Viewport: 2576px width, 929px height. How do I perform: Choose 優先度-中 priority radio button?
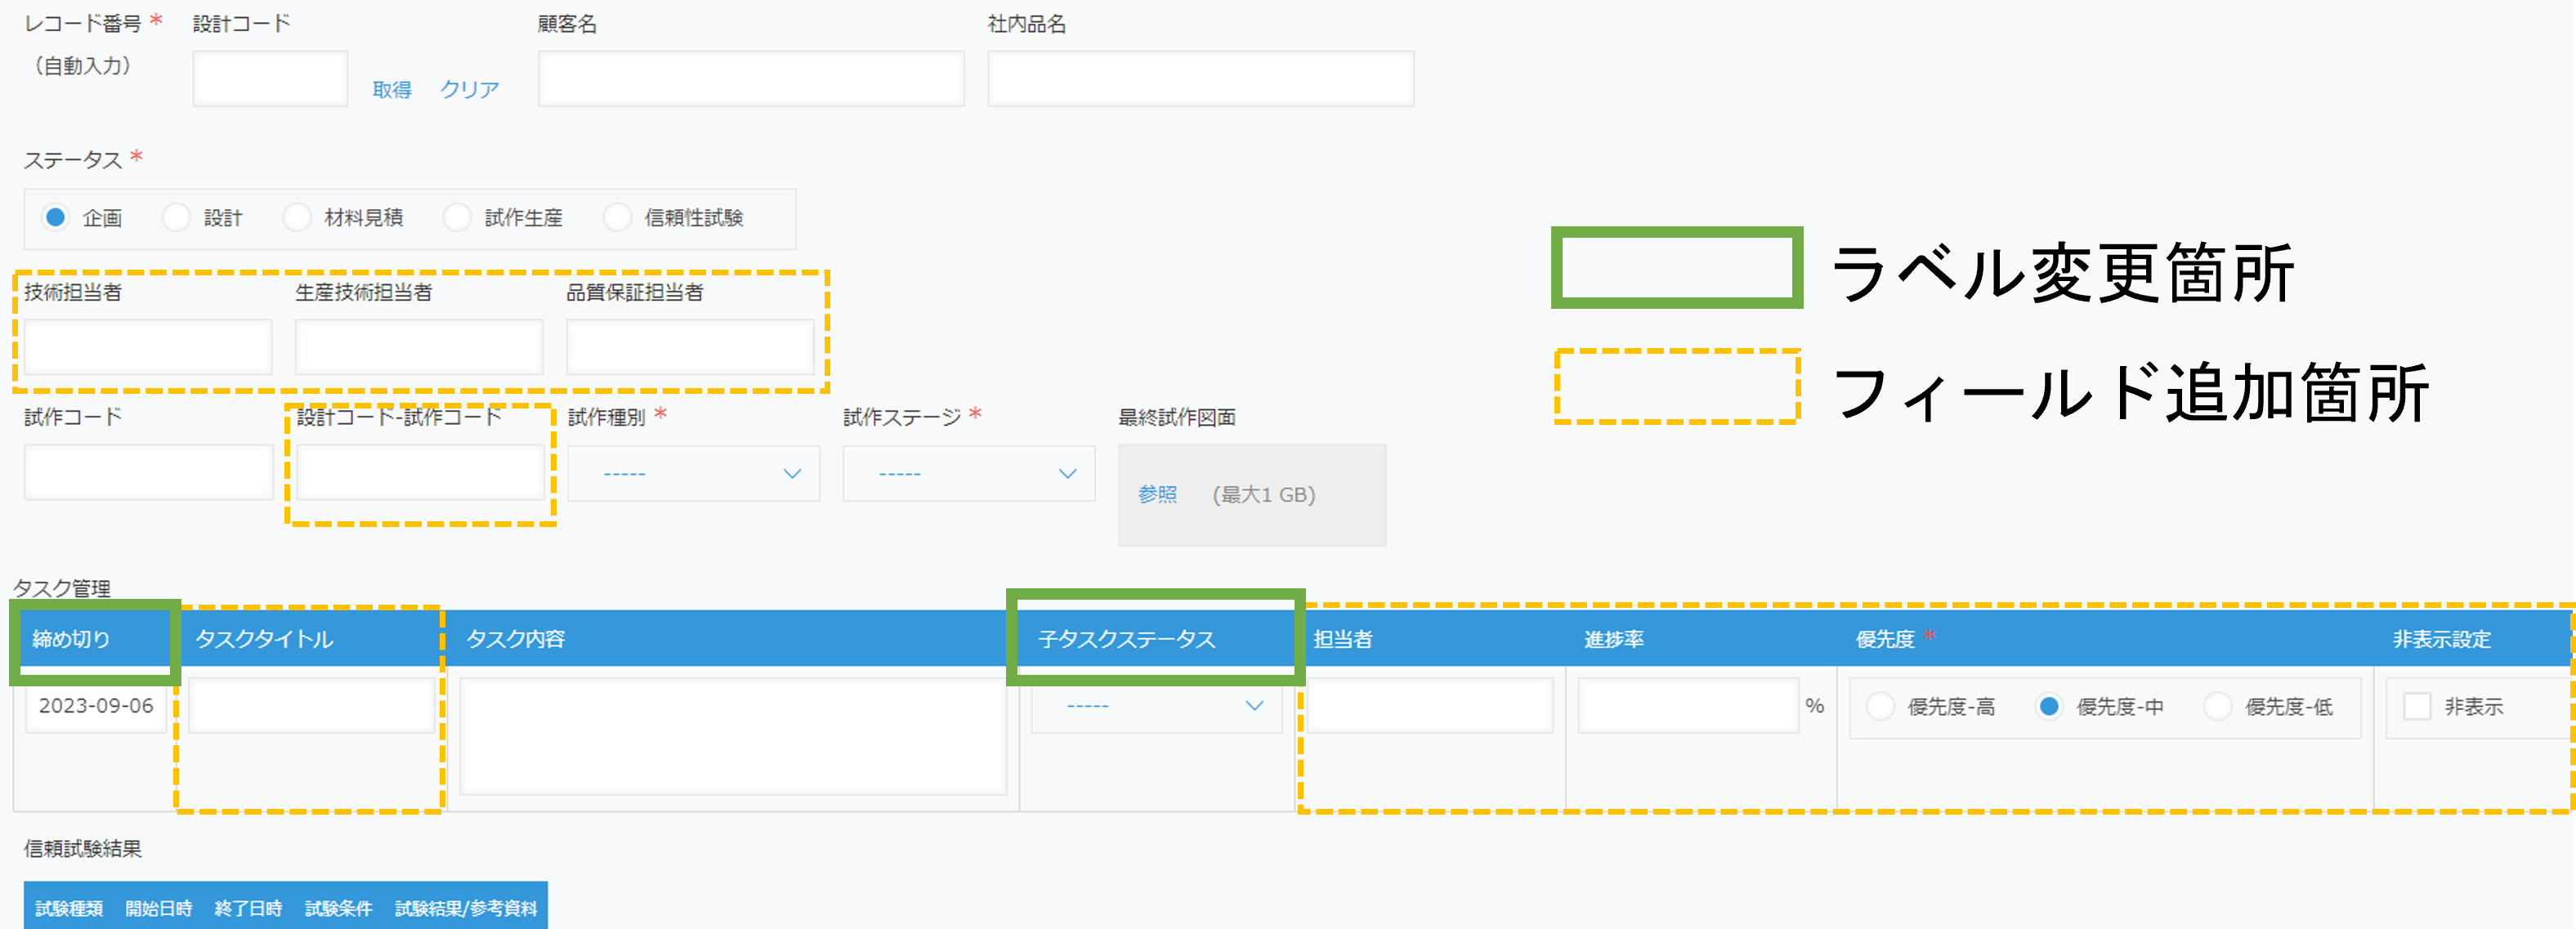(2049, 706)
